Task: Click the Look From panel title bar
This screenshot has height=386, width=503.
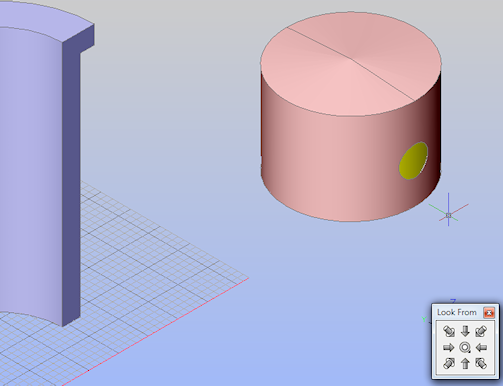Action: [457, 312]
